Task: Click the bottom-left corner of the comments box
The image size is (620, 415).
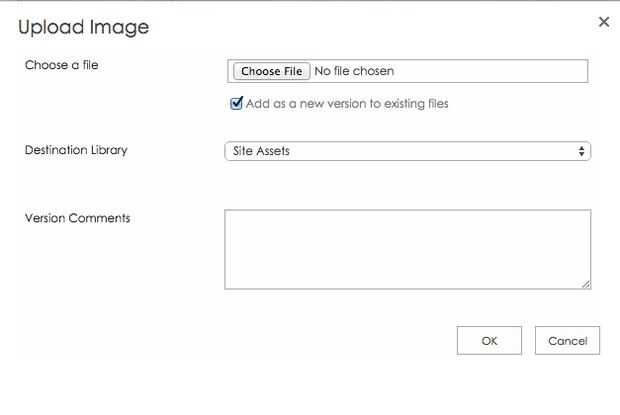Action: pos(229,284)
